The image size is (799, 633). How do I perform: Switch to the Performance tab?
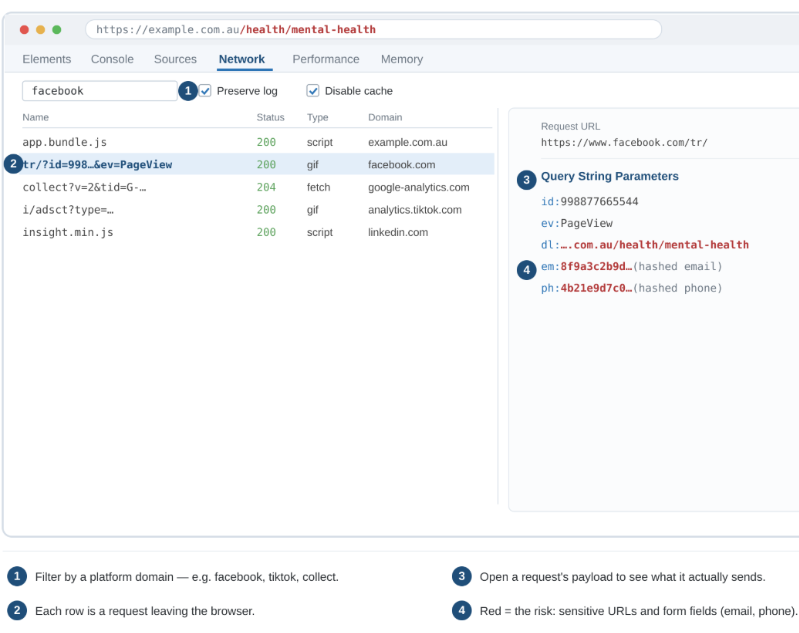click(326, 59)
